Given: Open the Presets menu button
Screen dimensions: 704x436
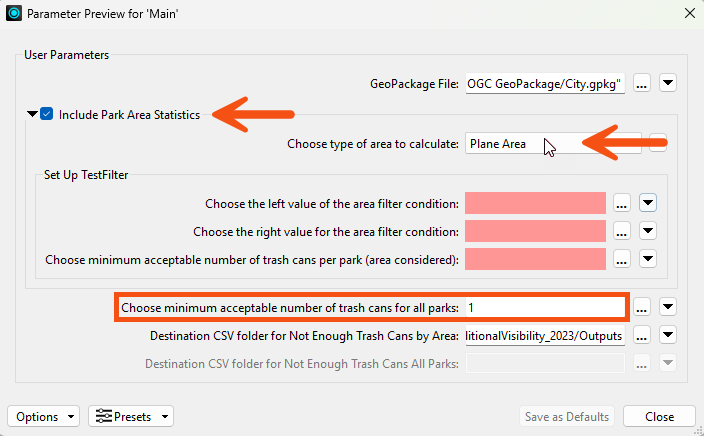Looking at the screenshot, I should tap(131, 417).
